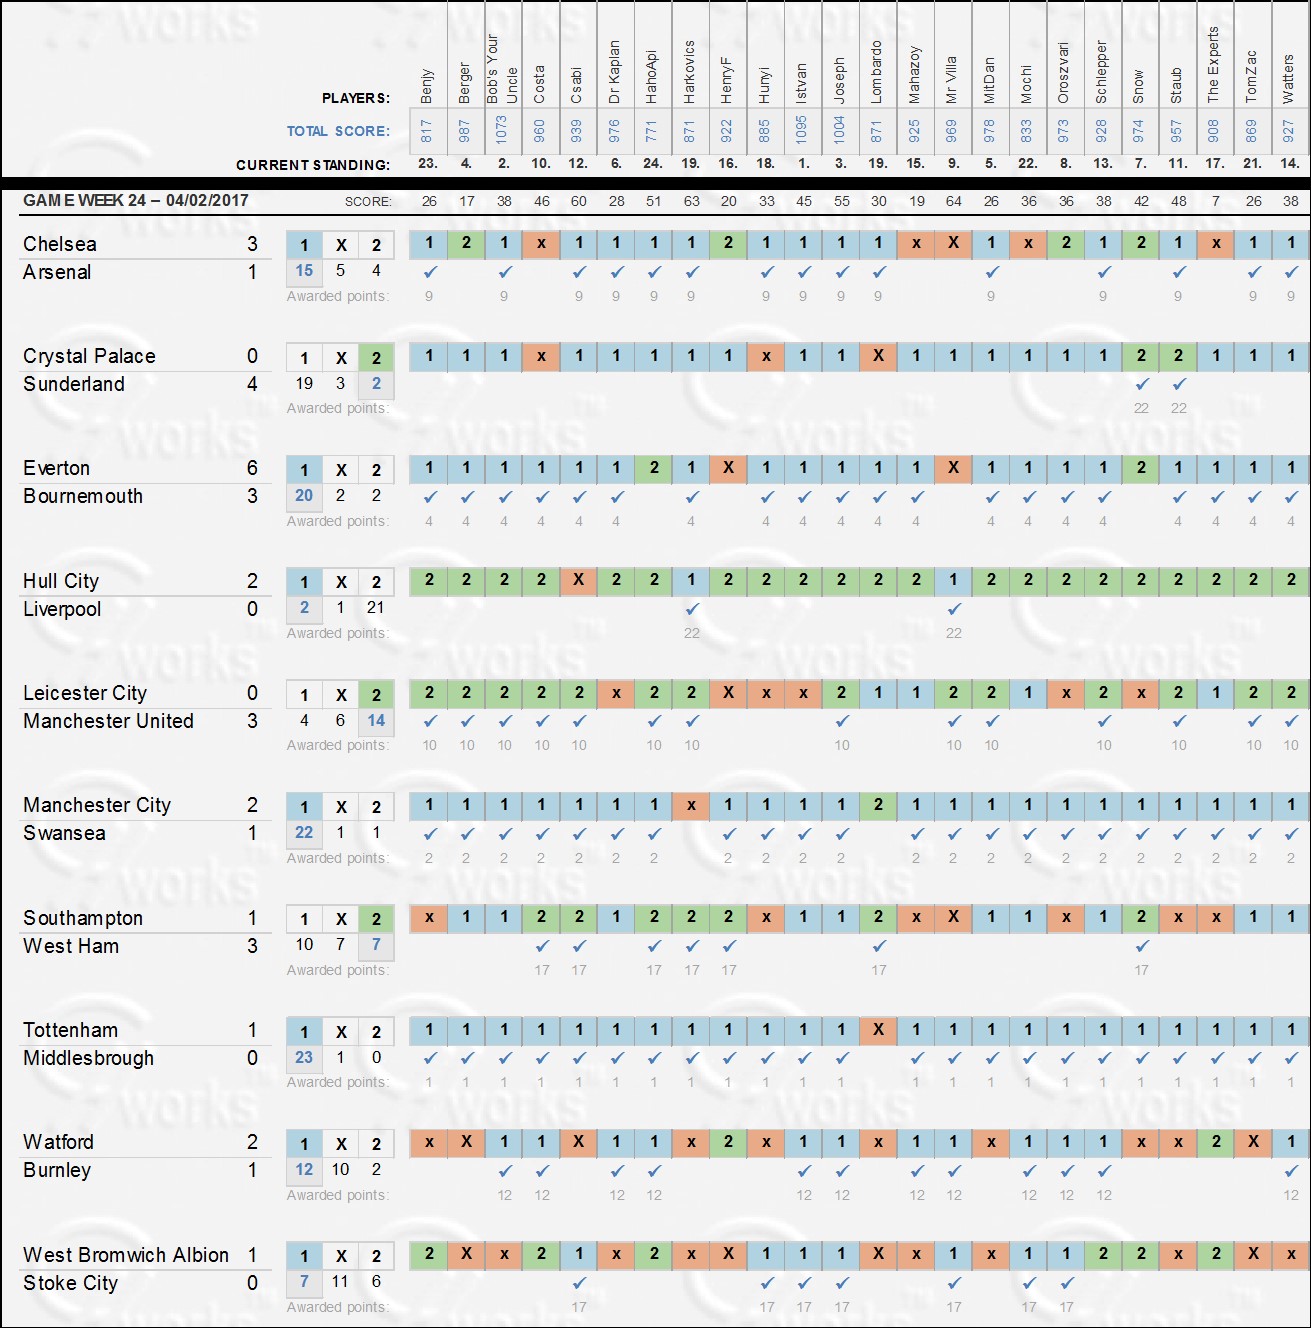
Task: Click Mr Villa's checkmark in the Hull City row
Action: (954, 608)
